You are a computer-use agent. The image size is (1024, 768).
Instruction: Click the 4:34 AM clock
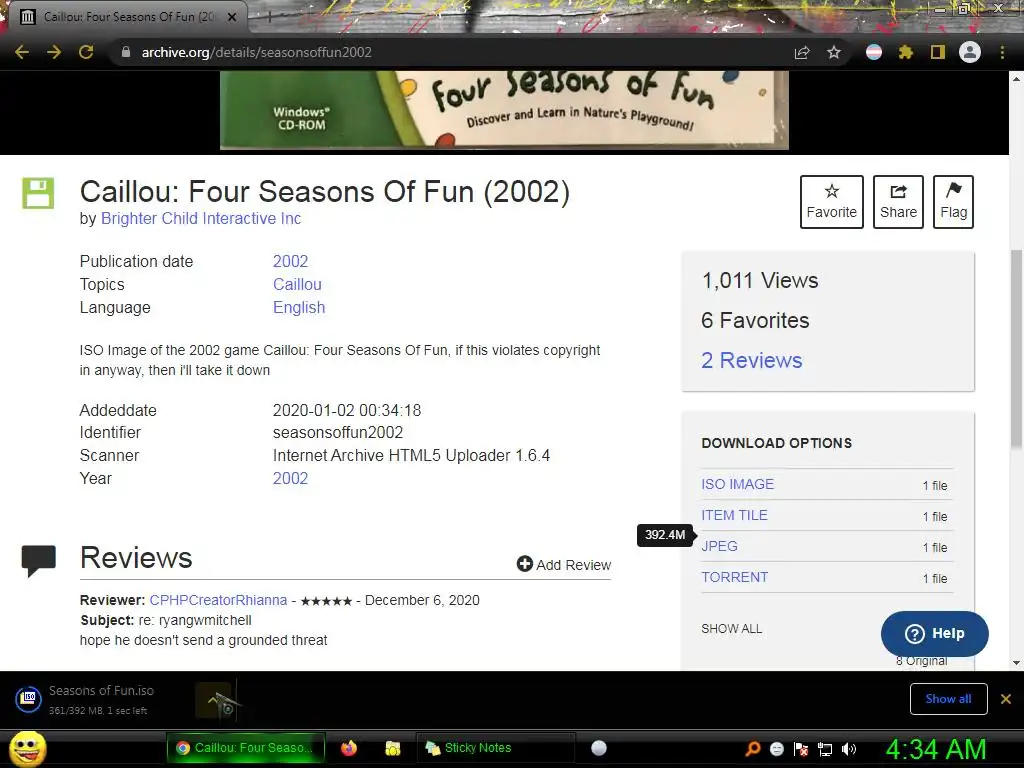(936, 749)
